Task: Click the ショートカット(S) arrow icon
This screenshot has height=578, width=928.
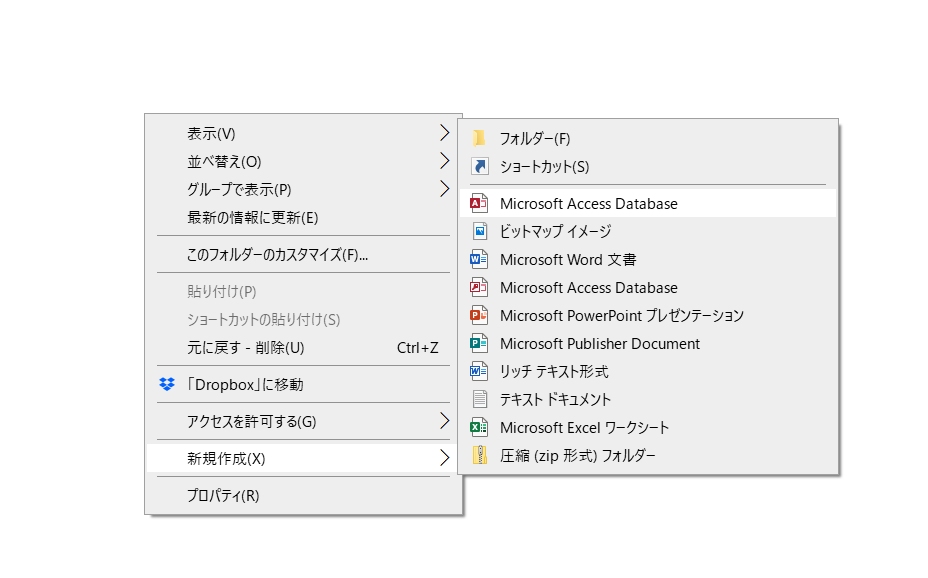Action: pos(479,166)
